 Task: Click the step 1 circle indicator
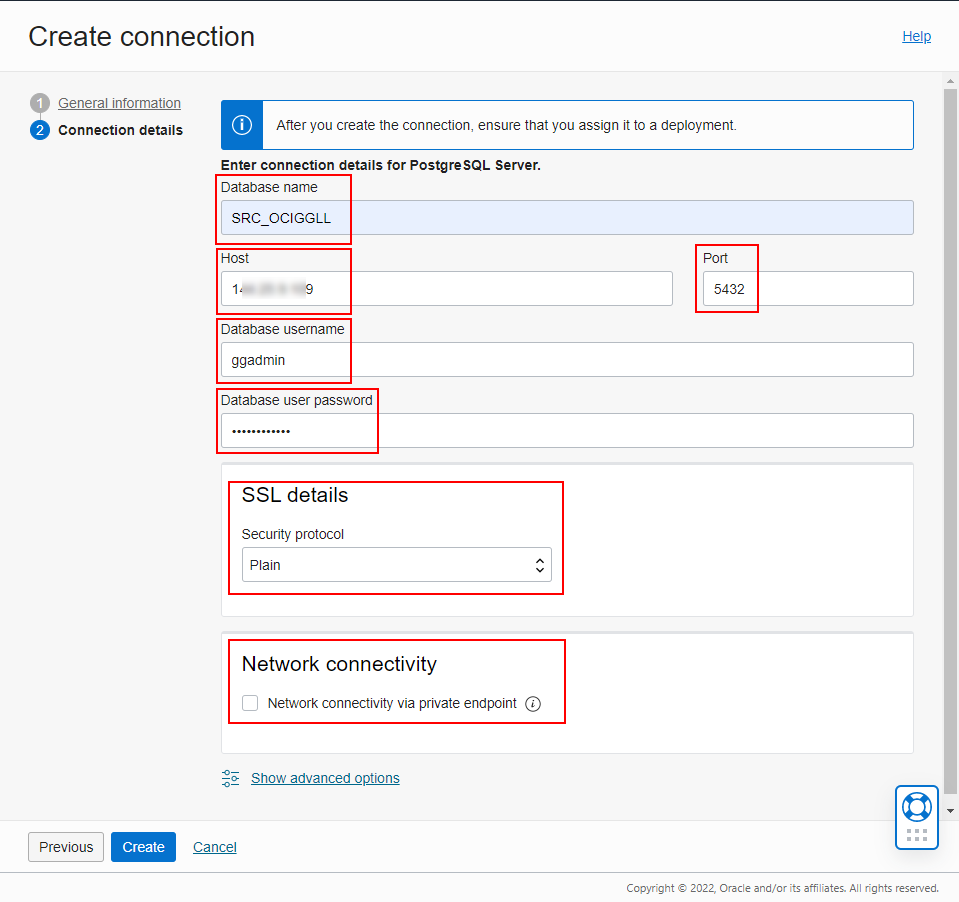point(39,103)
